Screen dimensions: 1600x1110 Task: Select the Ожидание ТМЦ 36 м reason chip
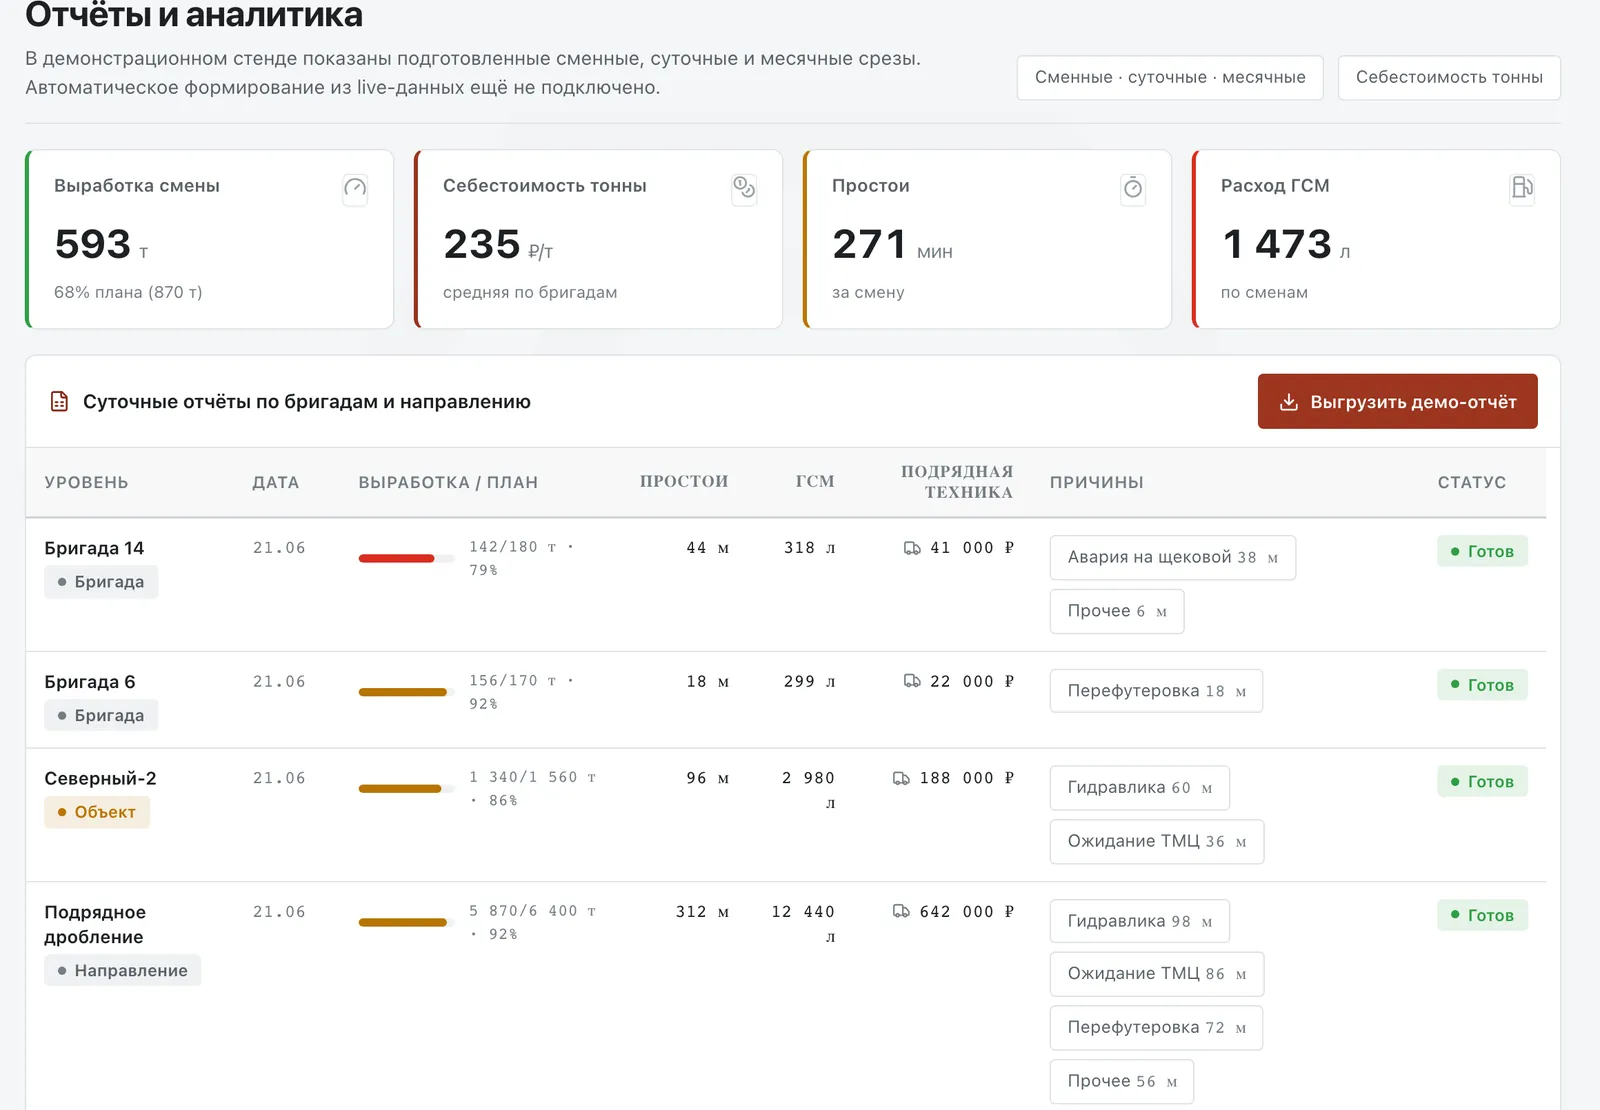(x=1157, y=842)
